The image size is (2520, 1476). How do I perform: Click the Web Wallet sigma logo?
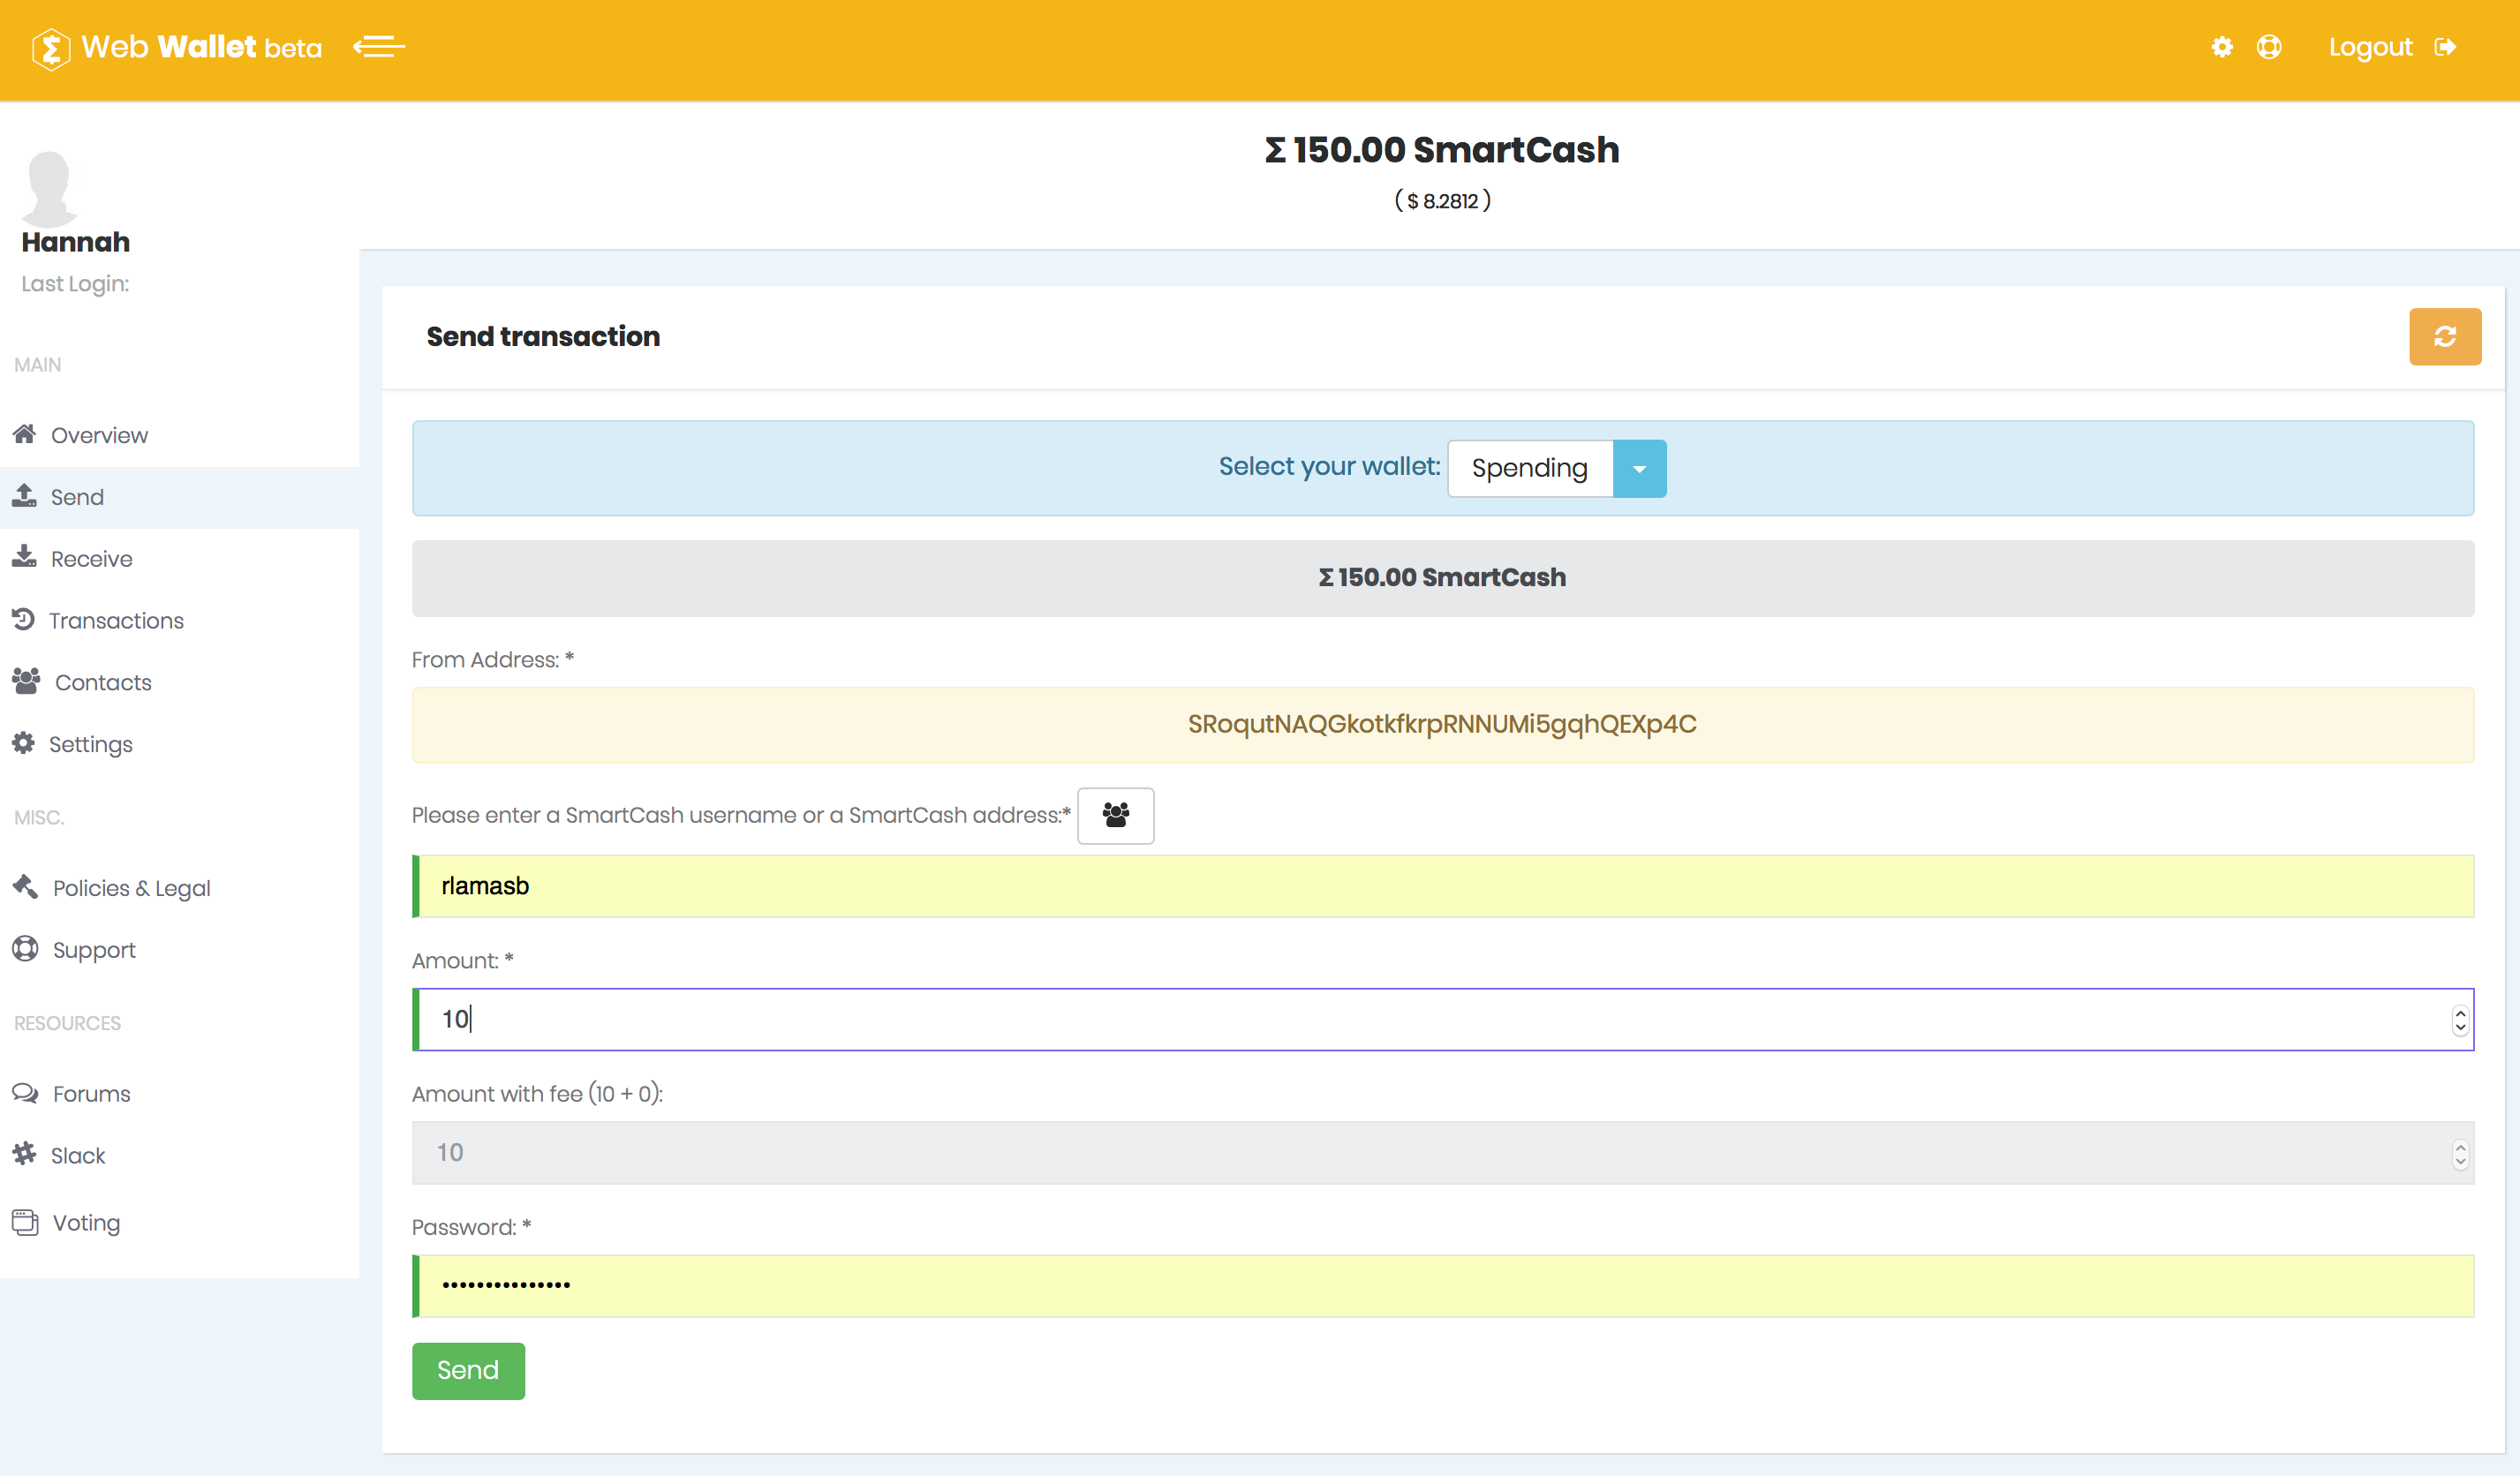[x=51, y=48]
